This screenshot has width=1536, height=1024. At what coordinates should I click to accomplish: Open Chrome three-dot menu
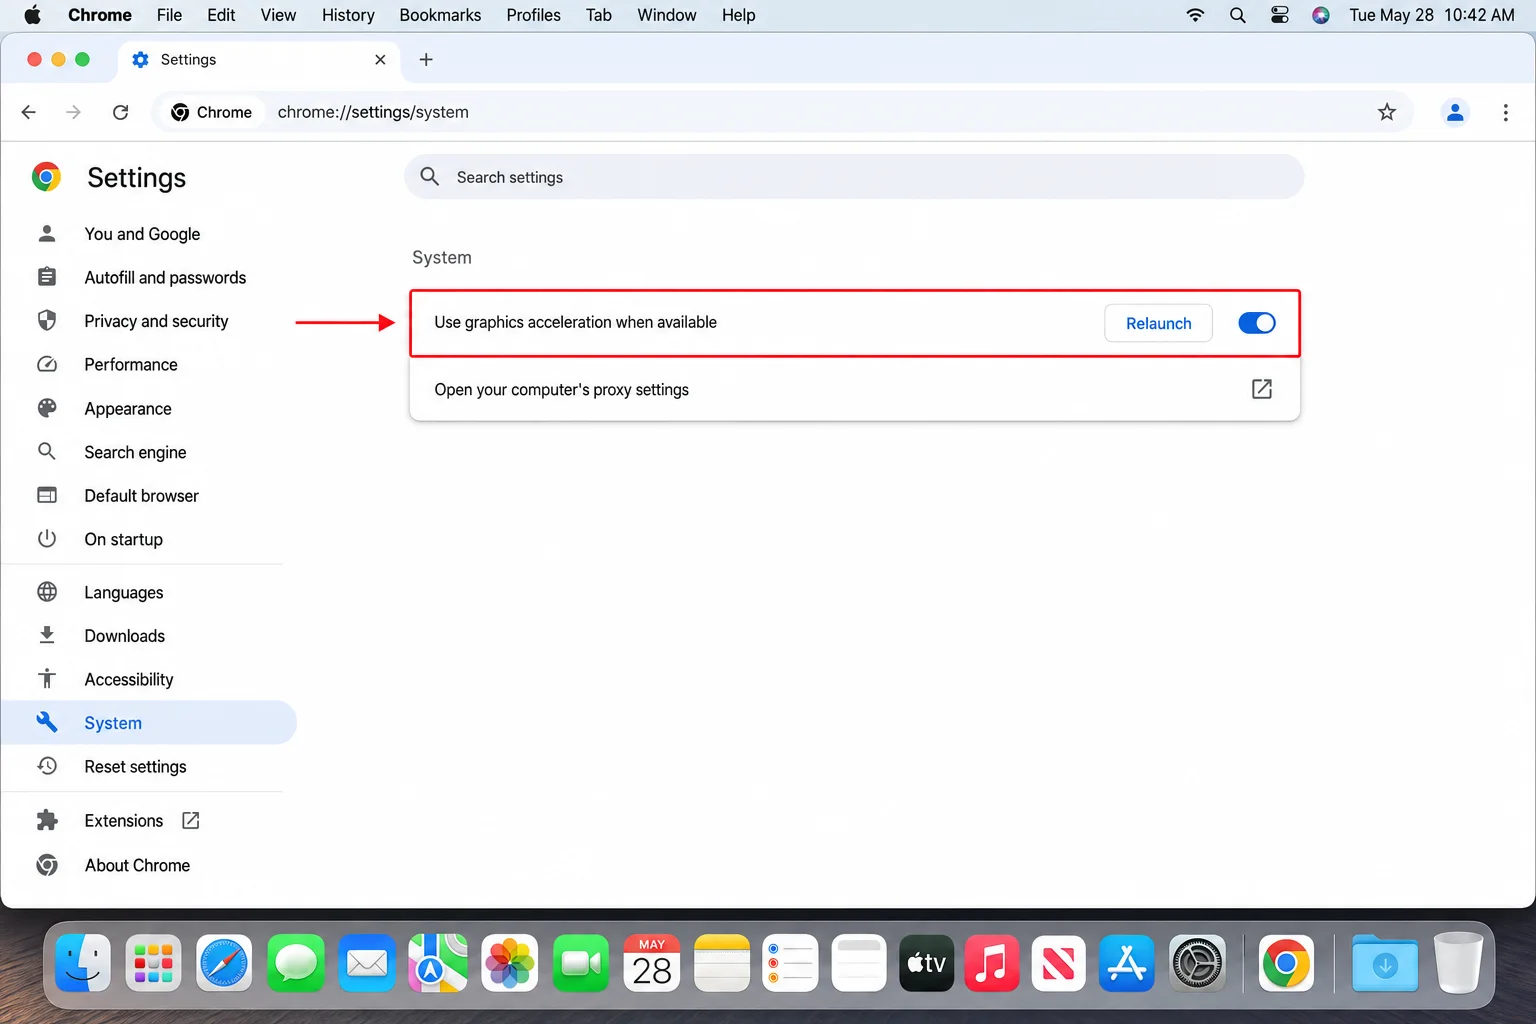pyautogui.click(x=1505, y=112)
